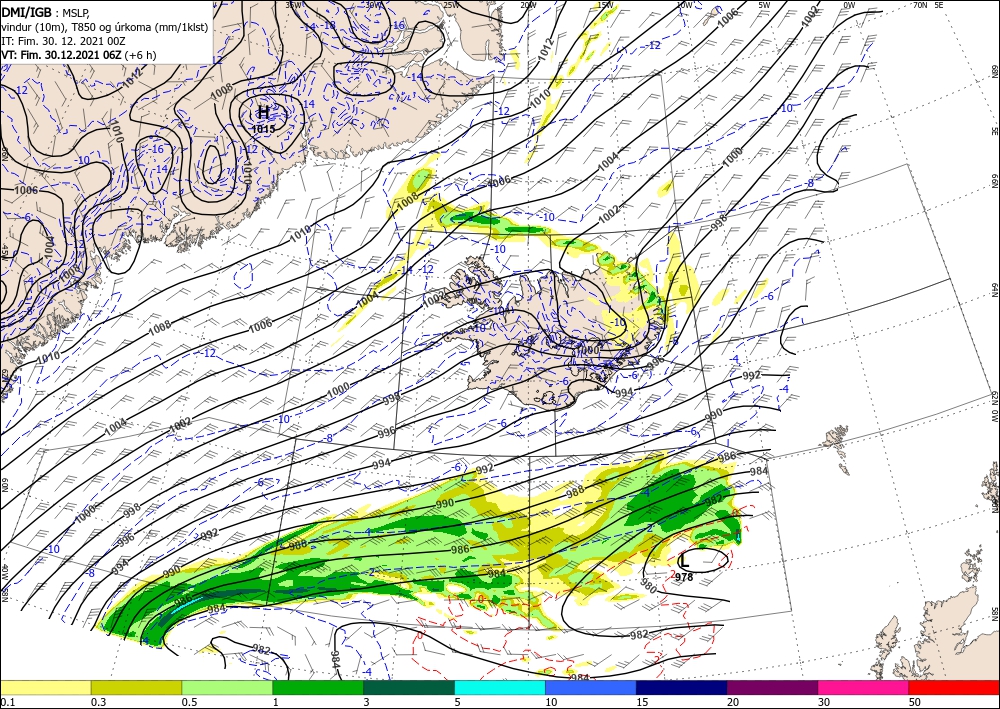Screen dimensions: 1000x709
Task: Click the 70N label on the top edge
Action: click(x=920, y=4)
